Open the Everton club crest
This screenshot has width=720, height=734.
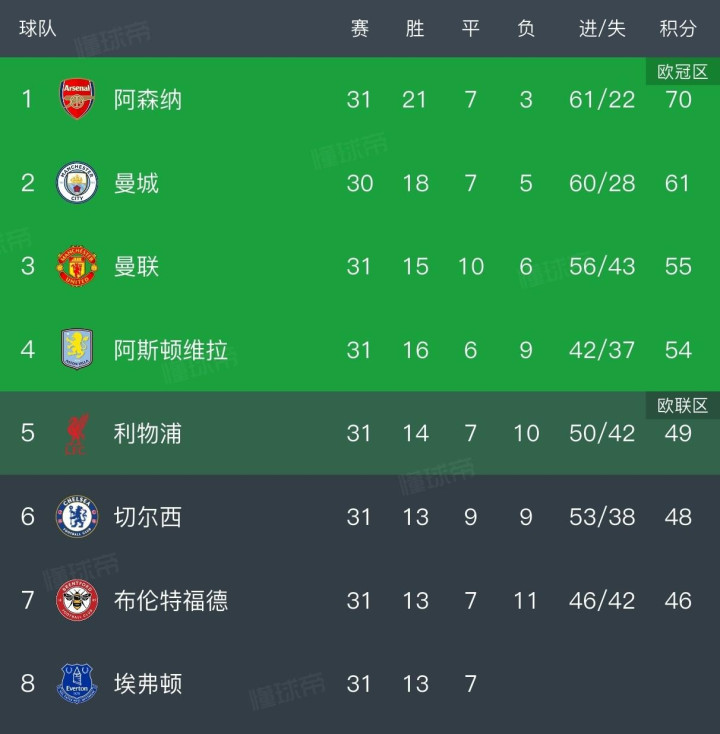(77, 684)
